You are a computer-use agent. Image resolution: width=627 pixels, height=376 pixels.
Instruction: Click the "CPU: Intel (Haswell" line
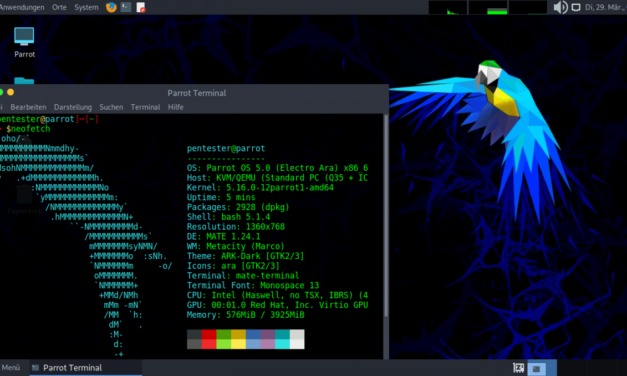(278, 295)
